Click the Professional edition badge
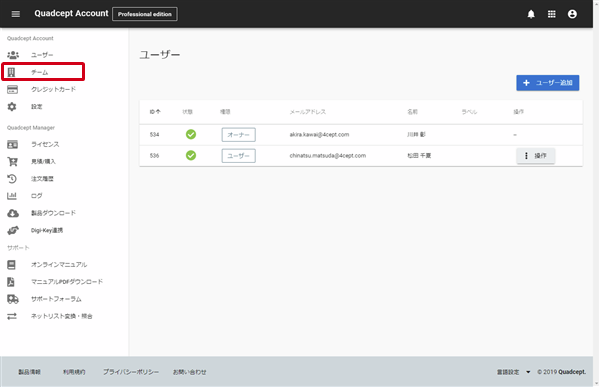Viewport: 600px width, 387px height. (145, 14)
